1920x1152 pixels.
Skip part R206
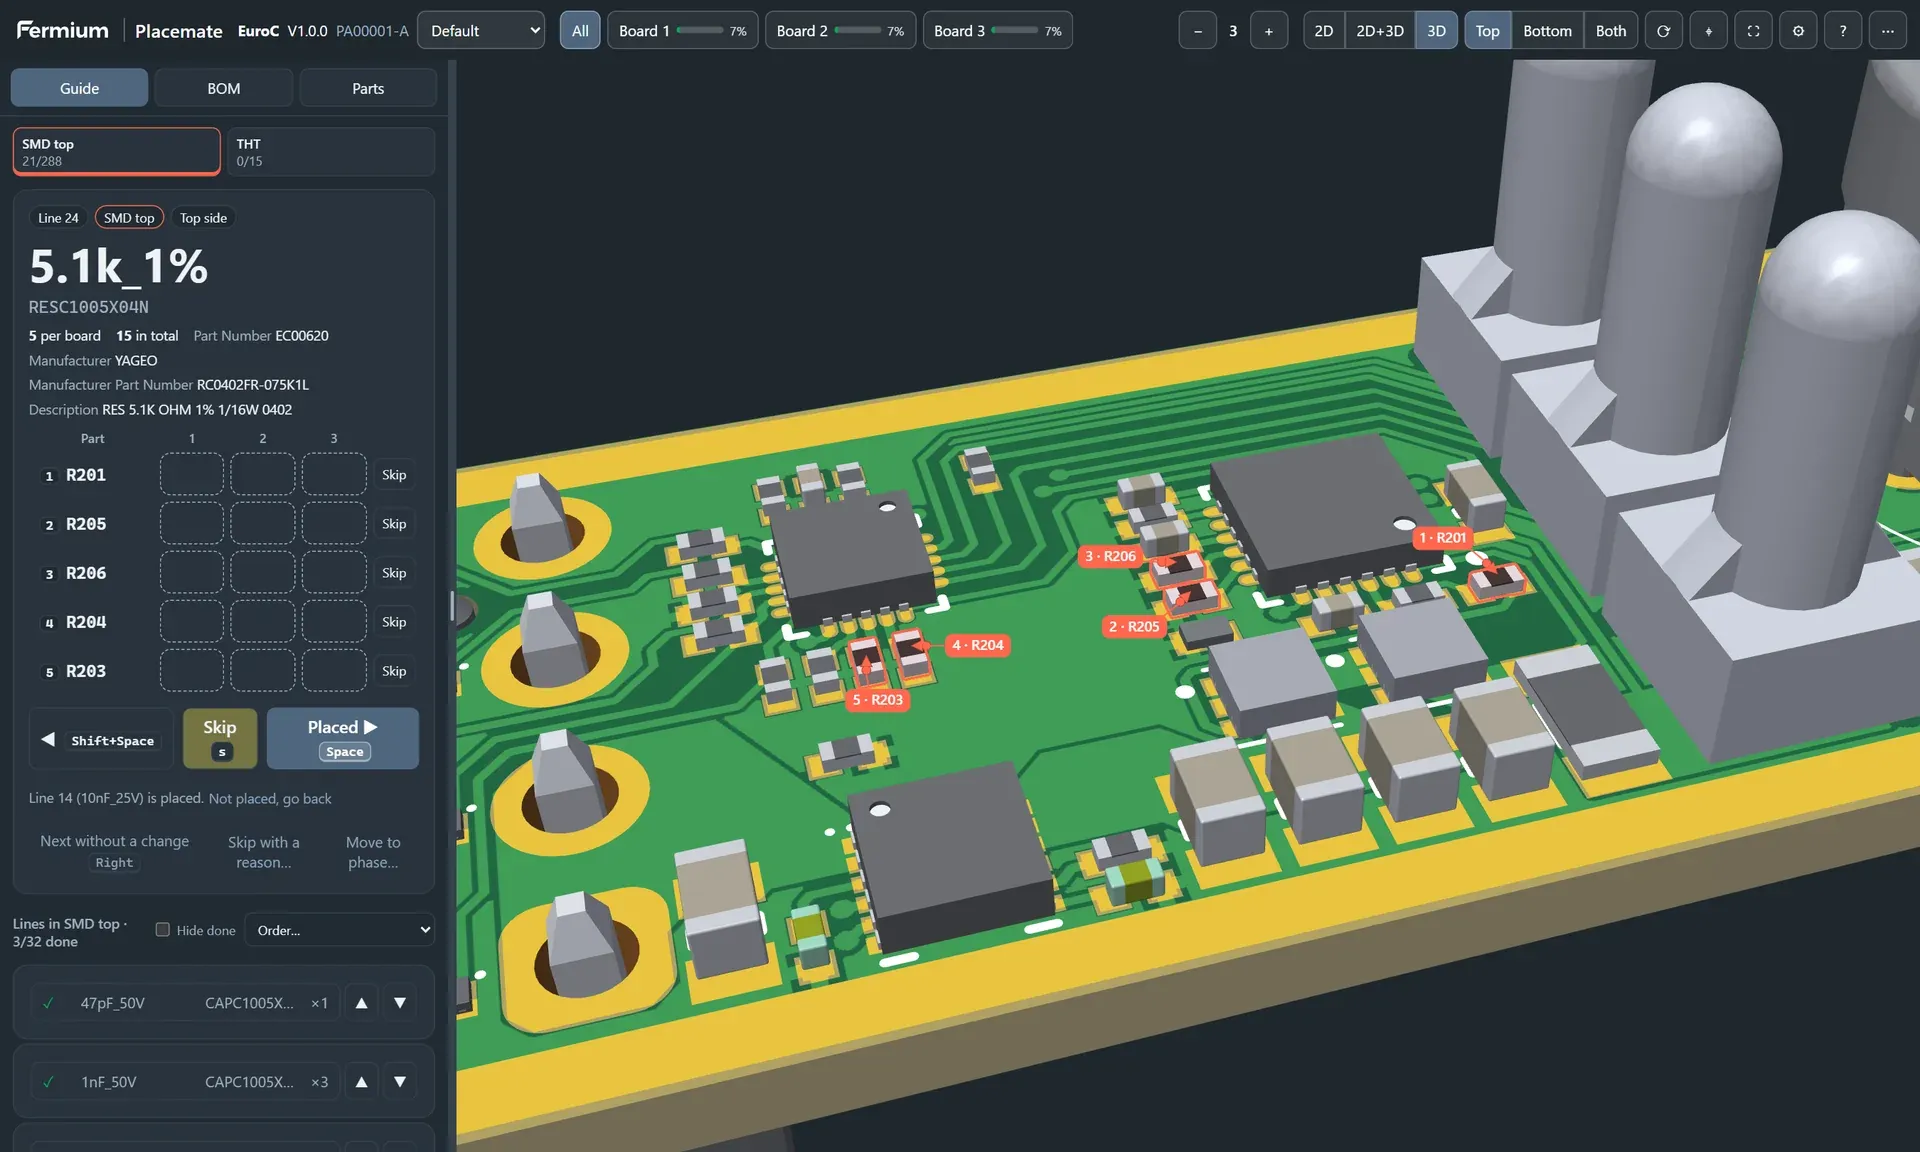pyautogui.click(x=394, y=572)
